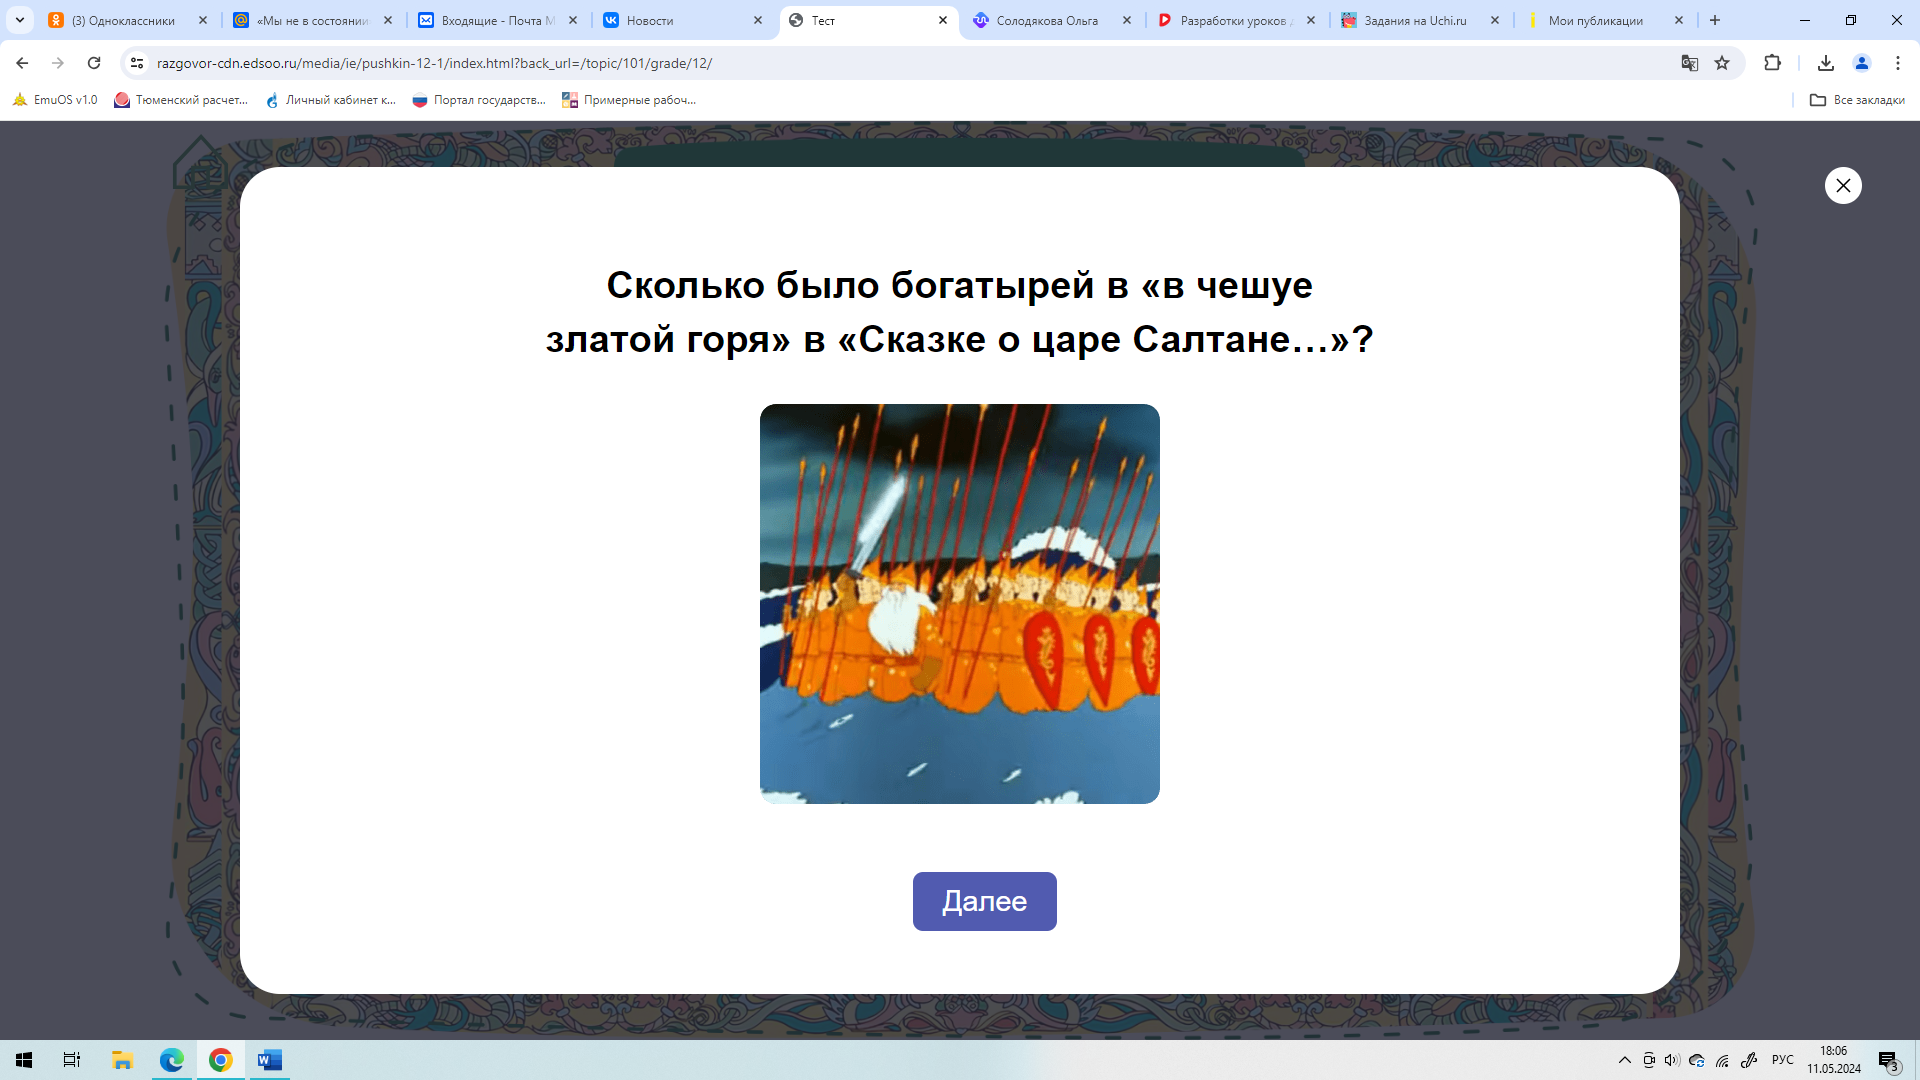
Task: Open the network tray icon
Action: pyautogui.click(x=1722, y=1060)
